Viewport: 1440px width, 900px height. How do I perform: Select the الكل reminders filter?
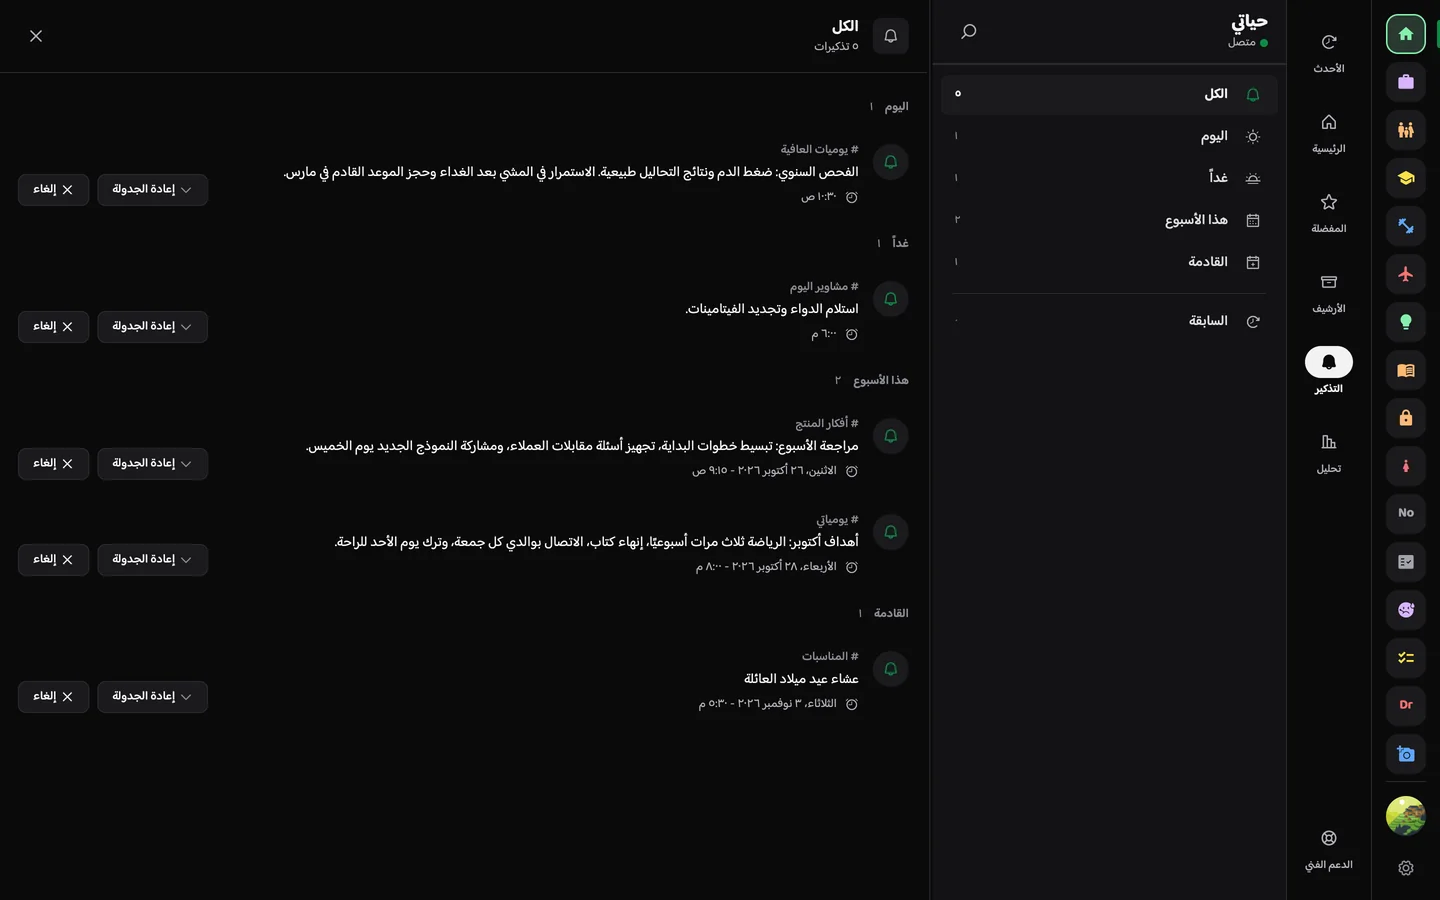(x=1109, y=95)
